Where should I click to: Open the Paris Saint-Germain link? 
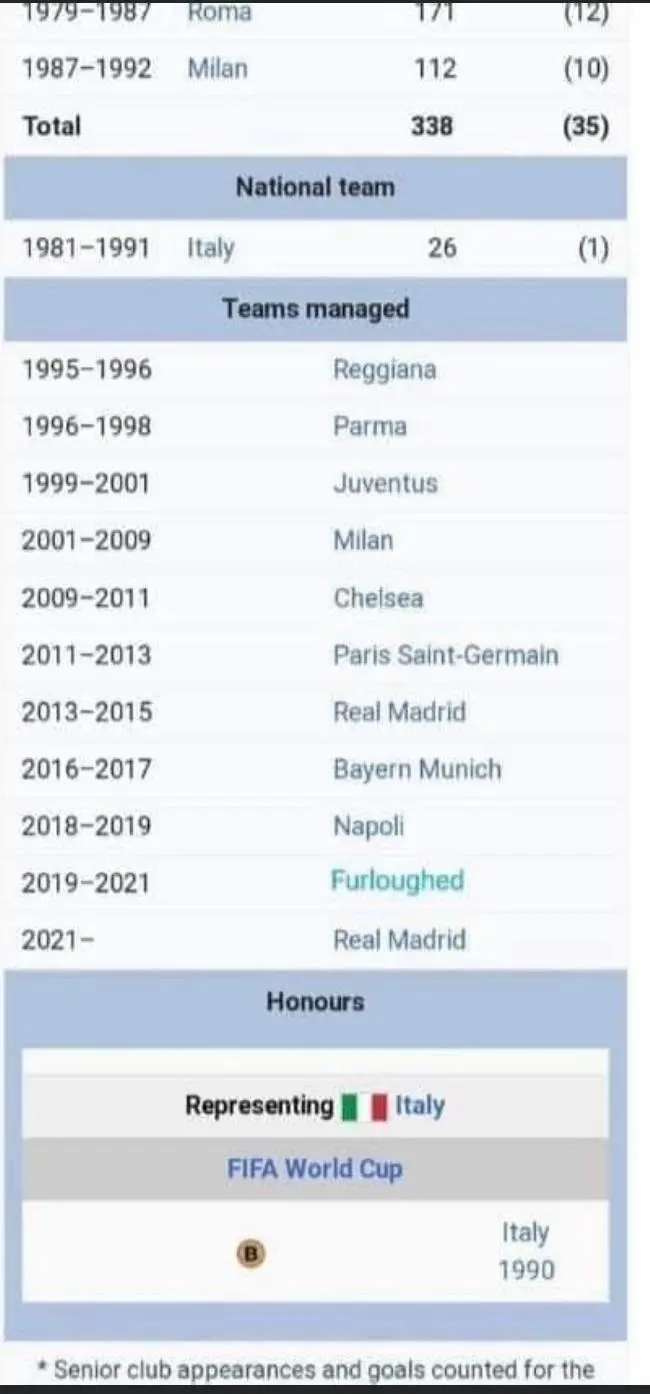pyautogui.click(x=445, y=655)
